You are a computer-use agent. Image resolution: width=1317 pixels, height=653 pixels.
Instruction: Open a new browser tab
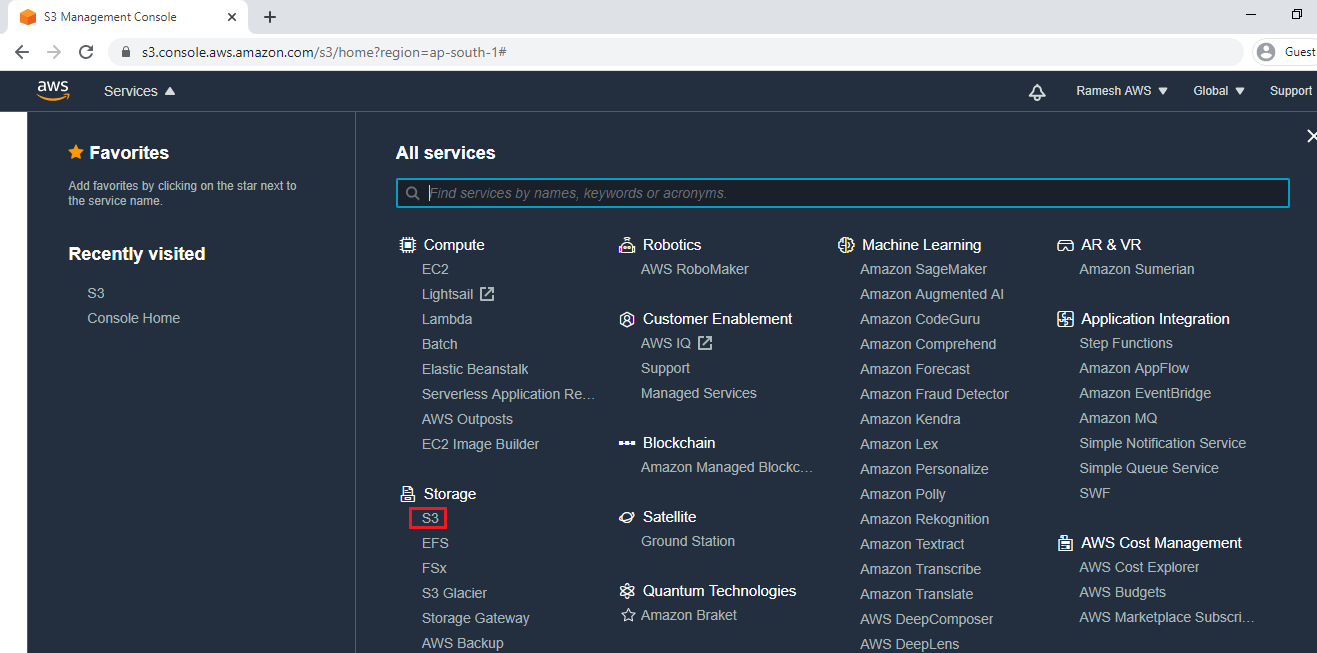pos(270,17)
